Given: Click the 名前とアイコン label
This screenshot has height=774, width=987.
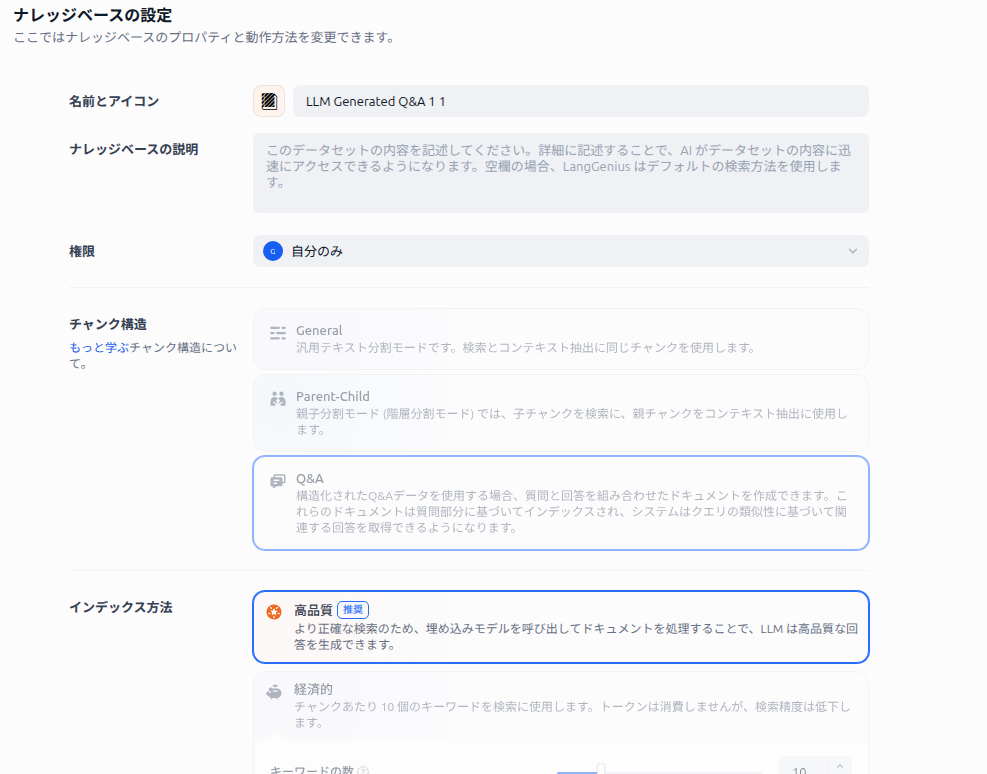Looking at the screenshot, I should [x=114, y=101].
